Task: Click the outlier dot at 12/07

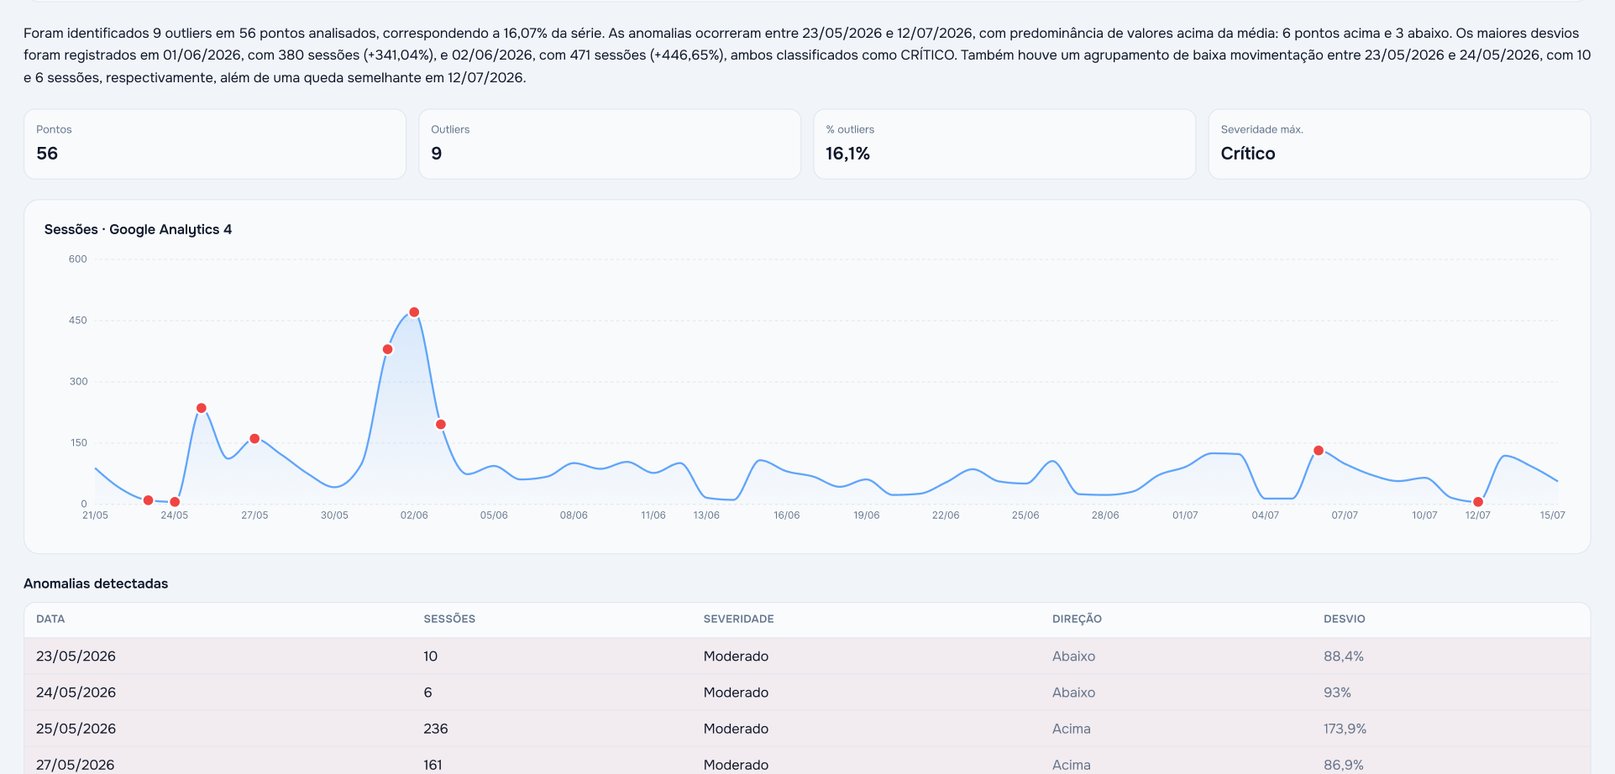Action: 1478,502
